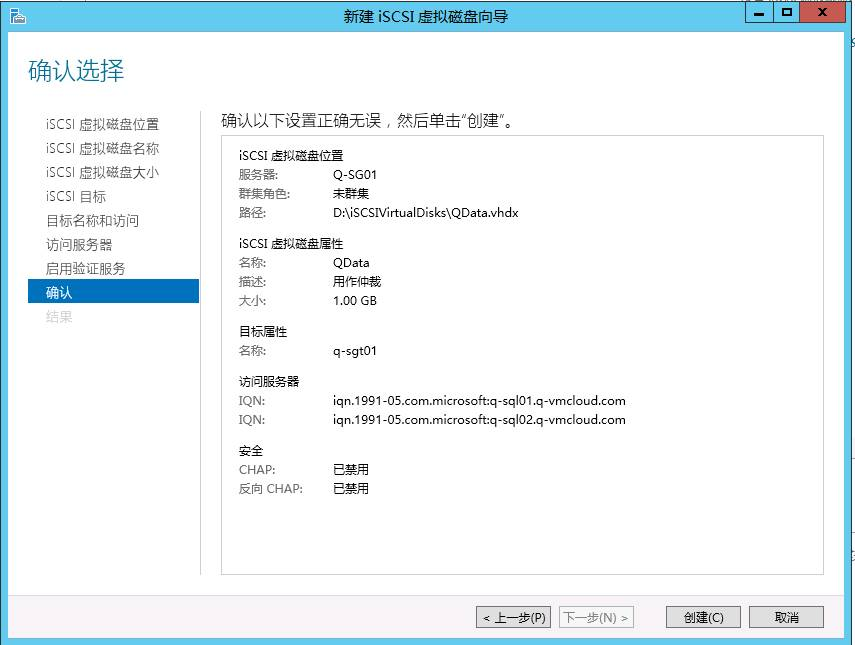Viewport: 855px width, 645px height.
Task: Select the 启用验证服务 step
Action: (86, 268)
